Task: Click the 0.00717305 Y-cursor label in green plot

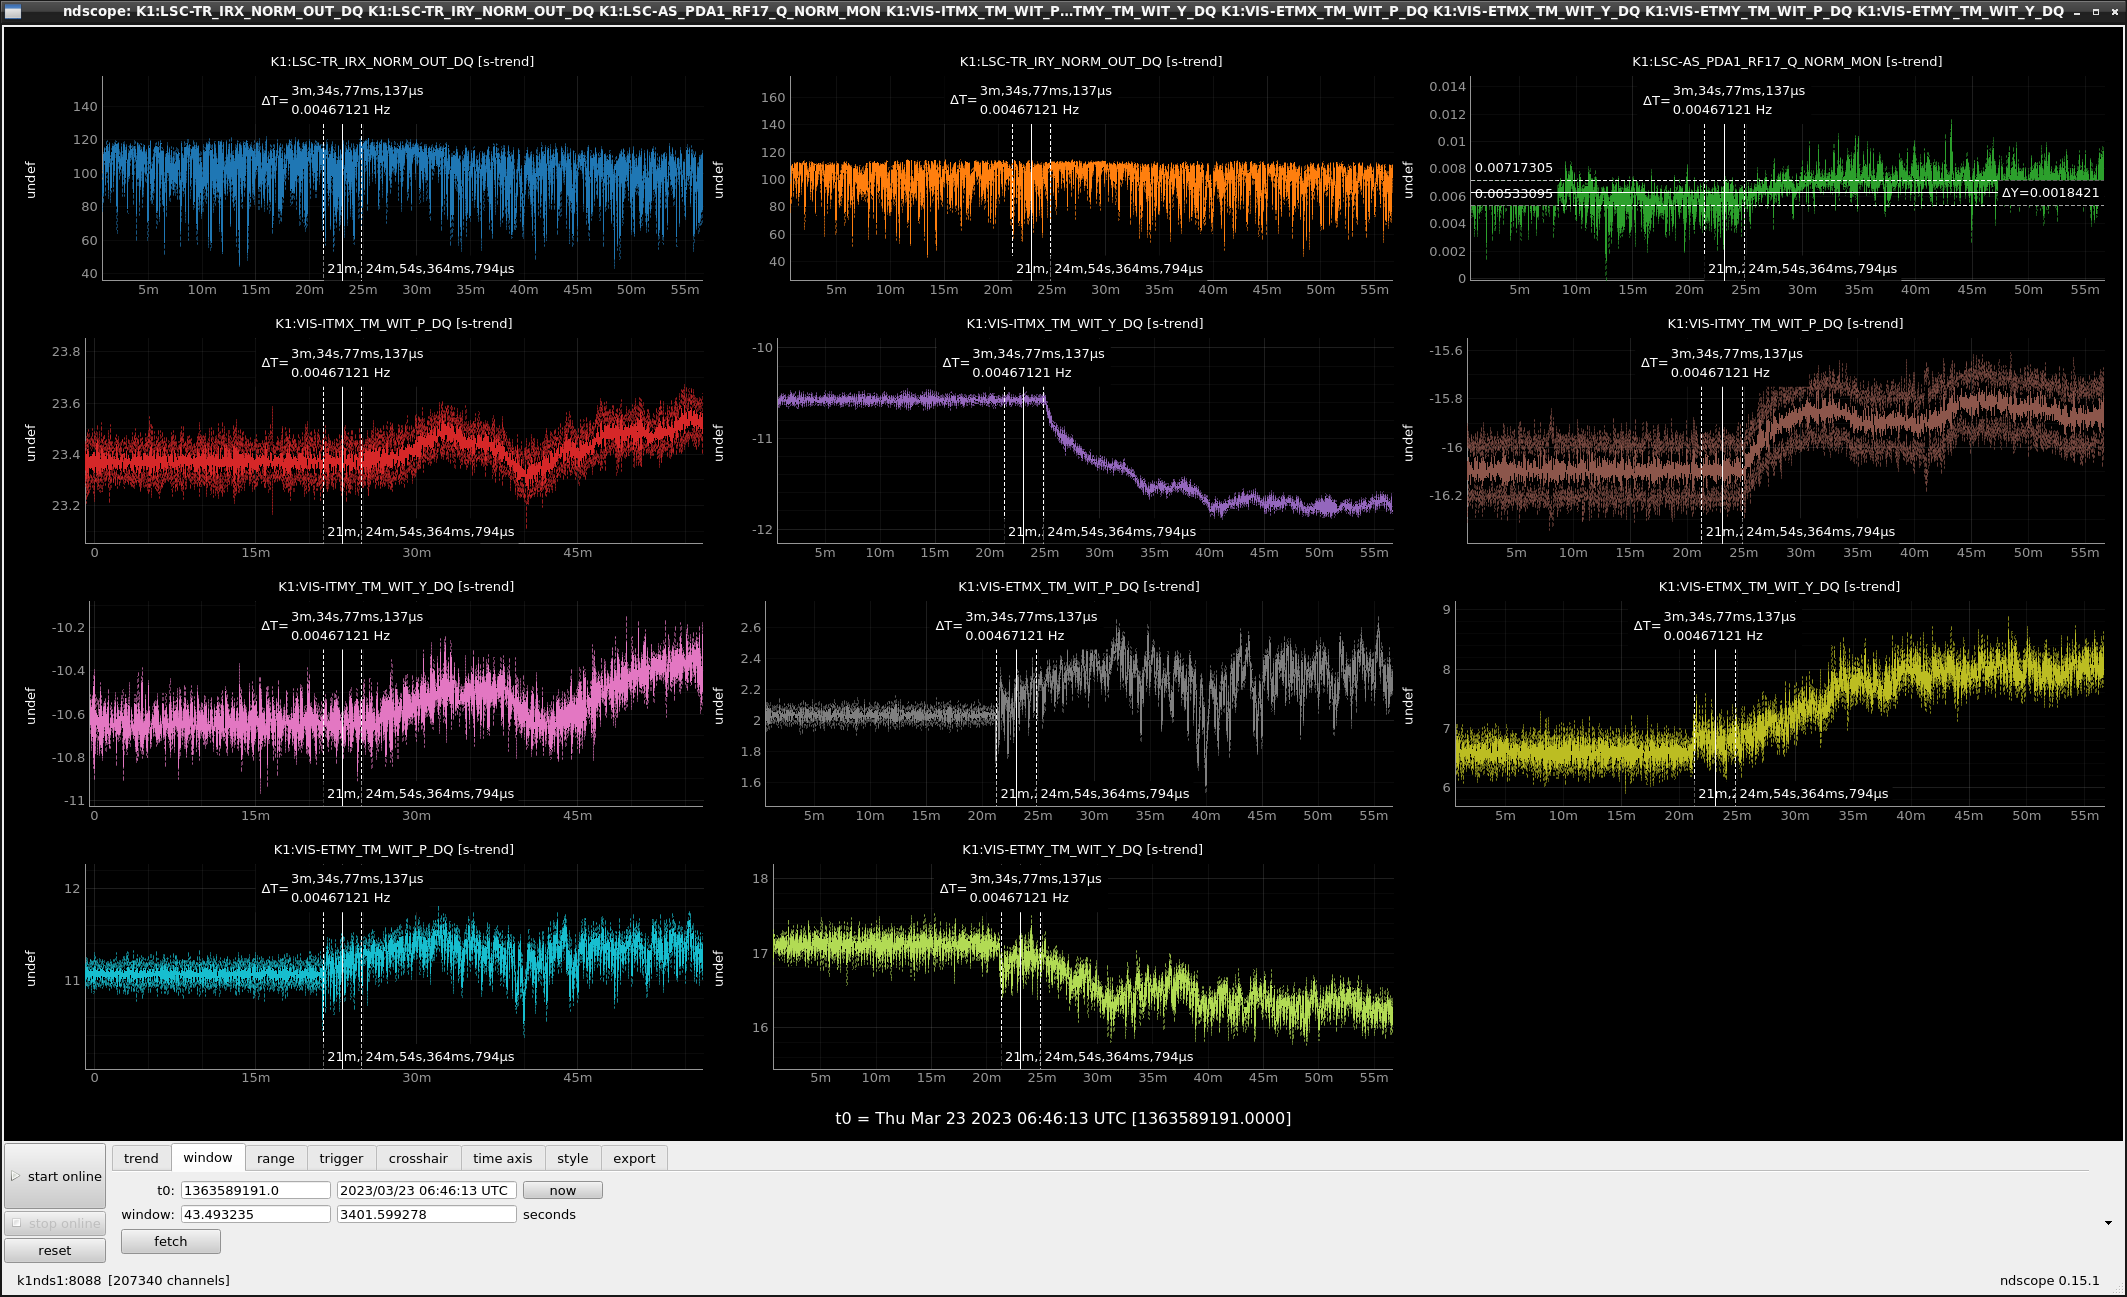Action: click(1514, 168)
